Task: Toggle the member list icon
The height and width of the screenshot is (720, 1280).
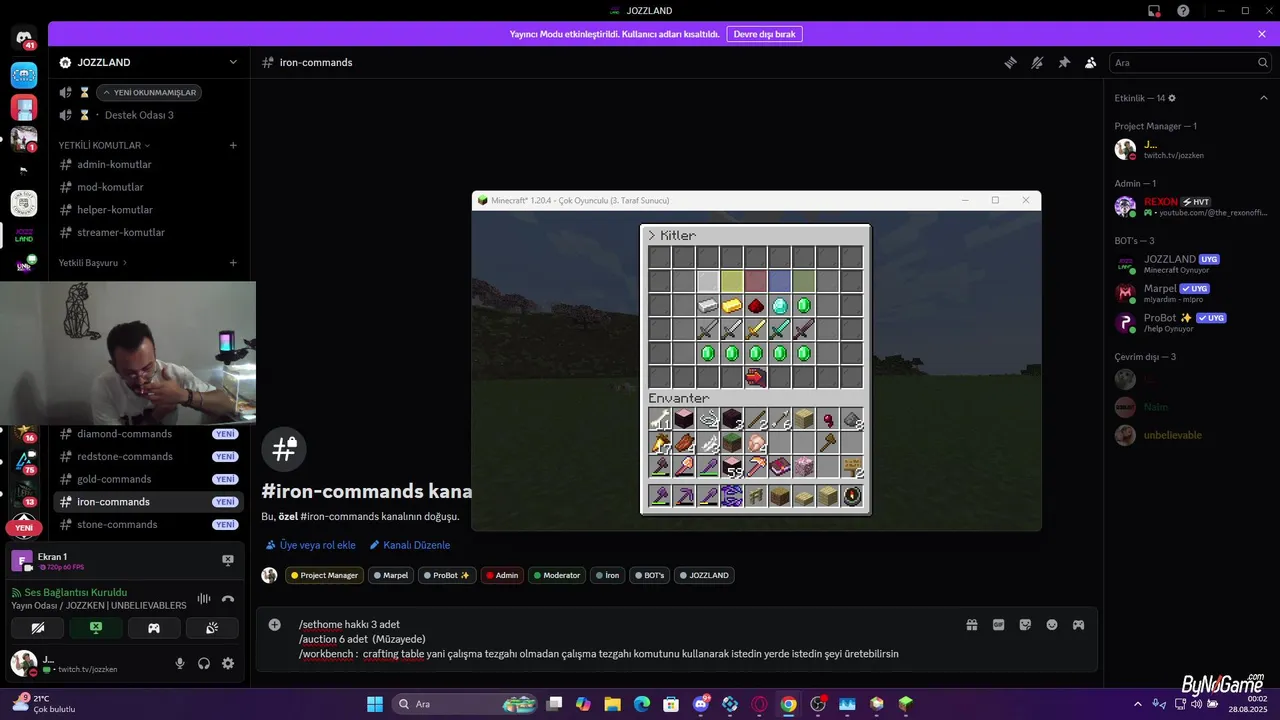Action: tap(1091, 62)
